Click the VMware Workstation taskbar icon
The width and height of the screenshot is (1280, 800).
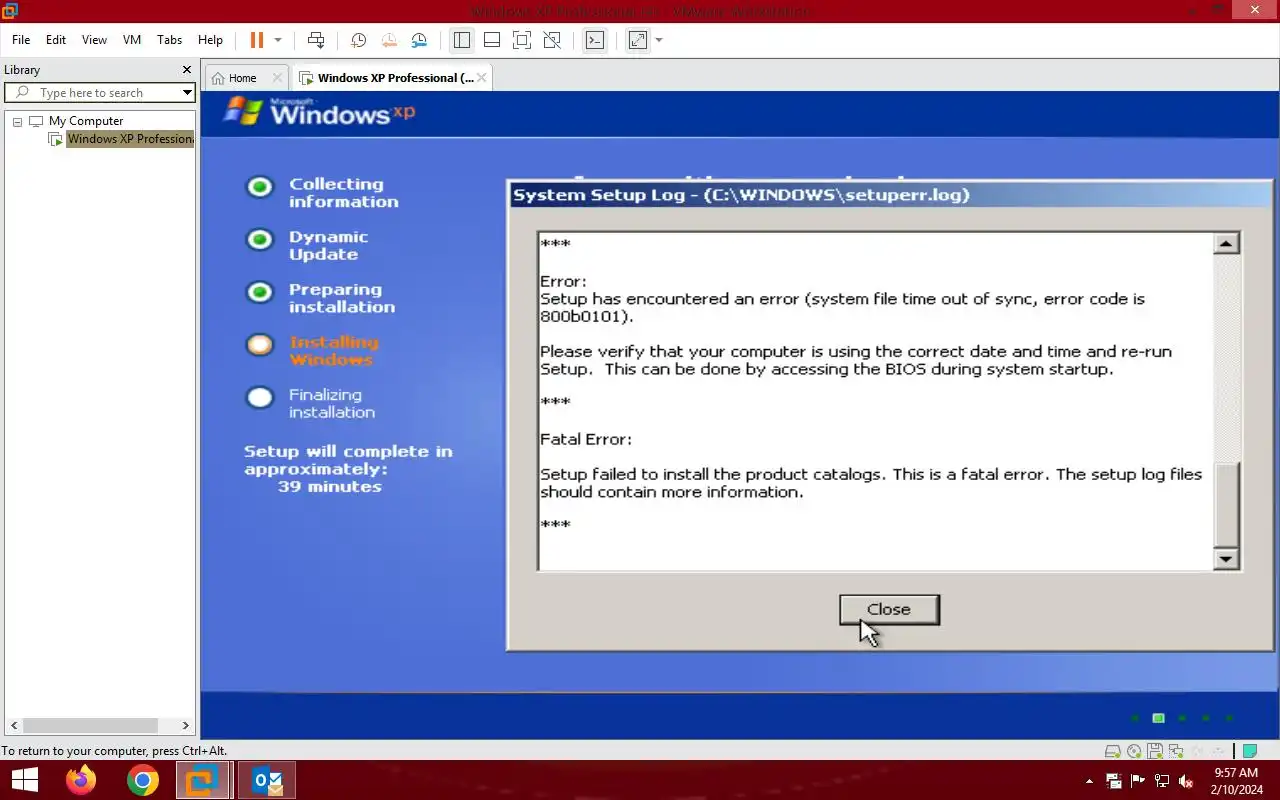(x=205, y=780)
